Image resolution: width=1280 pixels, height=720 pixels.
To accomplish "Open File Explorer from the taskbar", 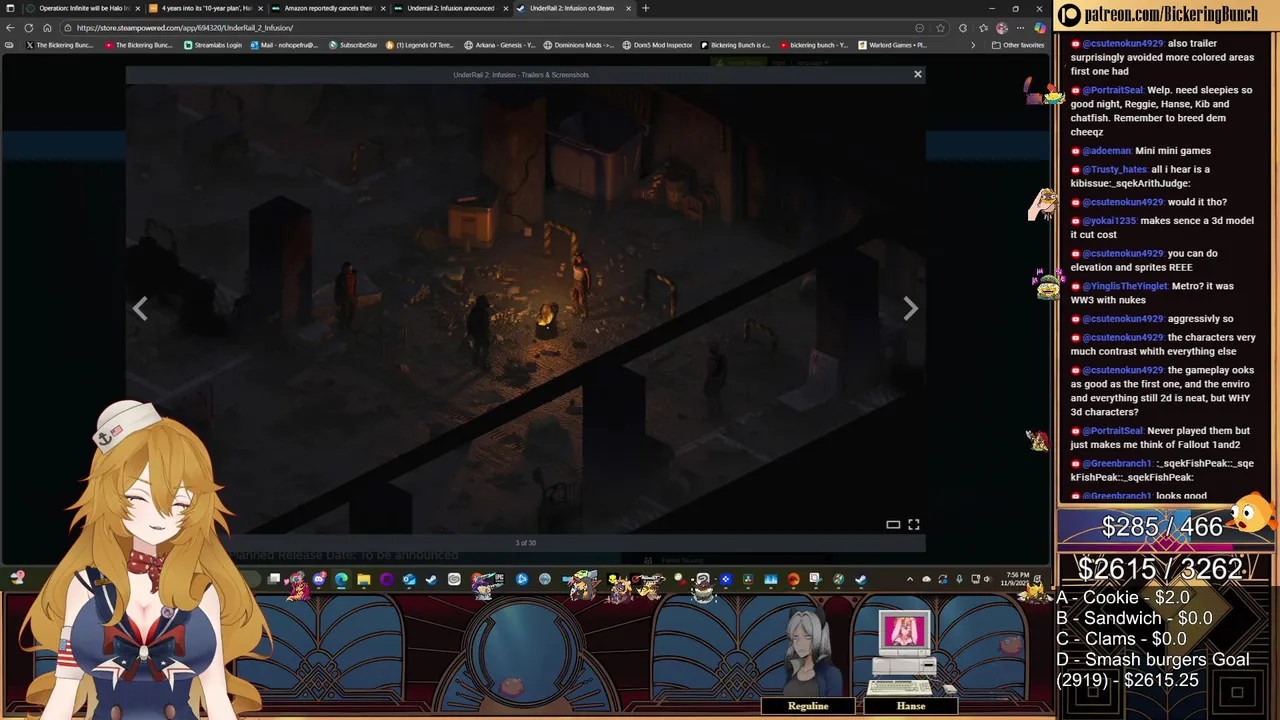I will [x=364, y=579].
